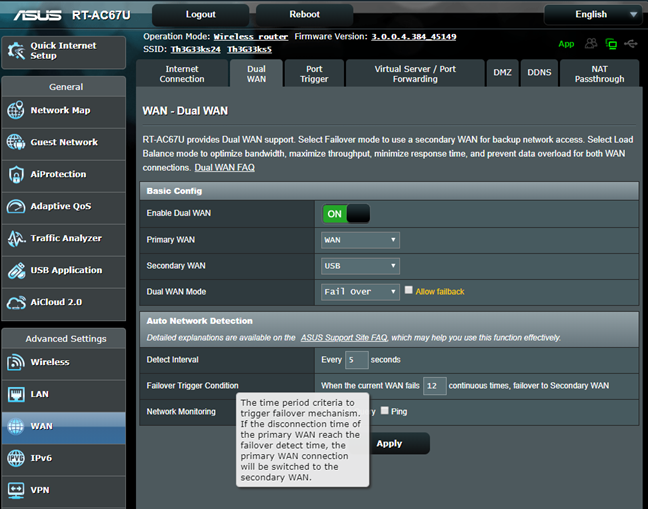This screenshot has width=648, height=509.
Task: Turn off the Enable Dual WAN switch
Action: coord(346,214)
